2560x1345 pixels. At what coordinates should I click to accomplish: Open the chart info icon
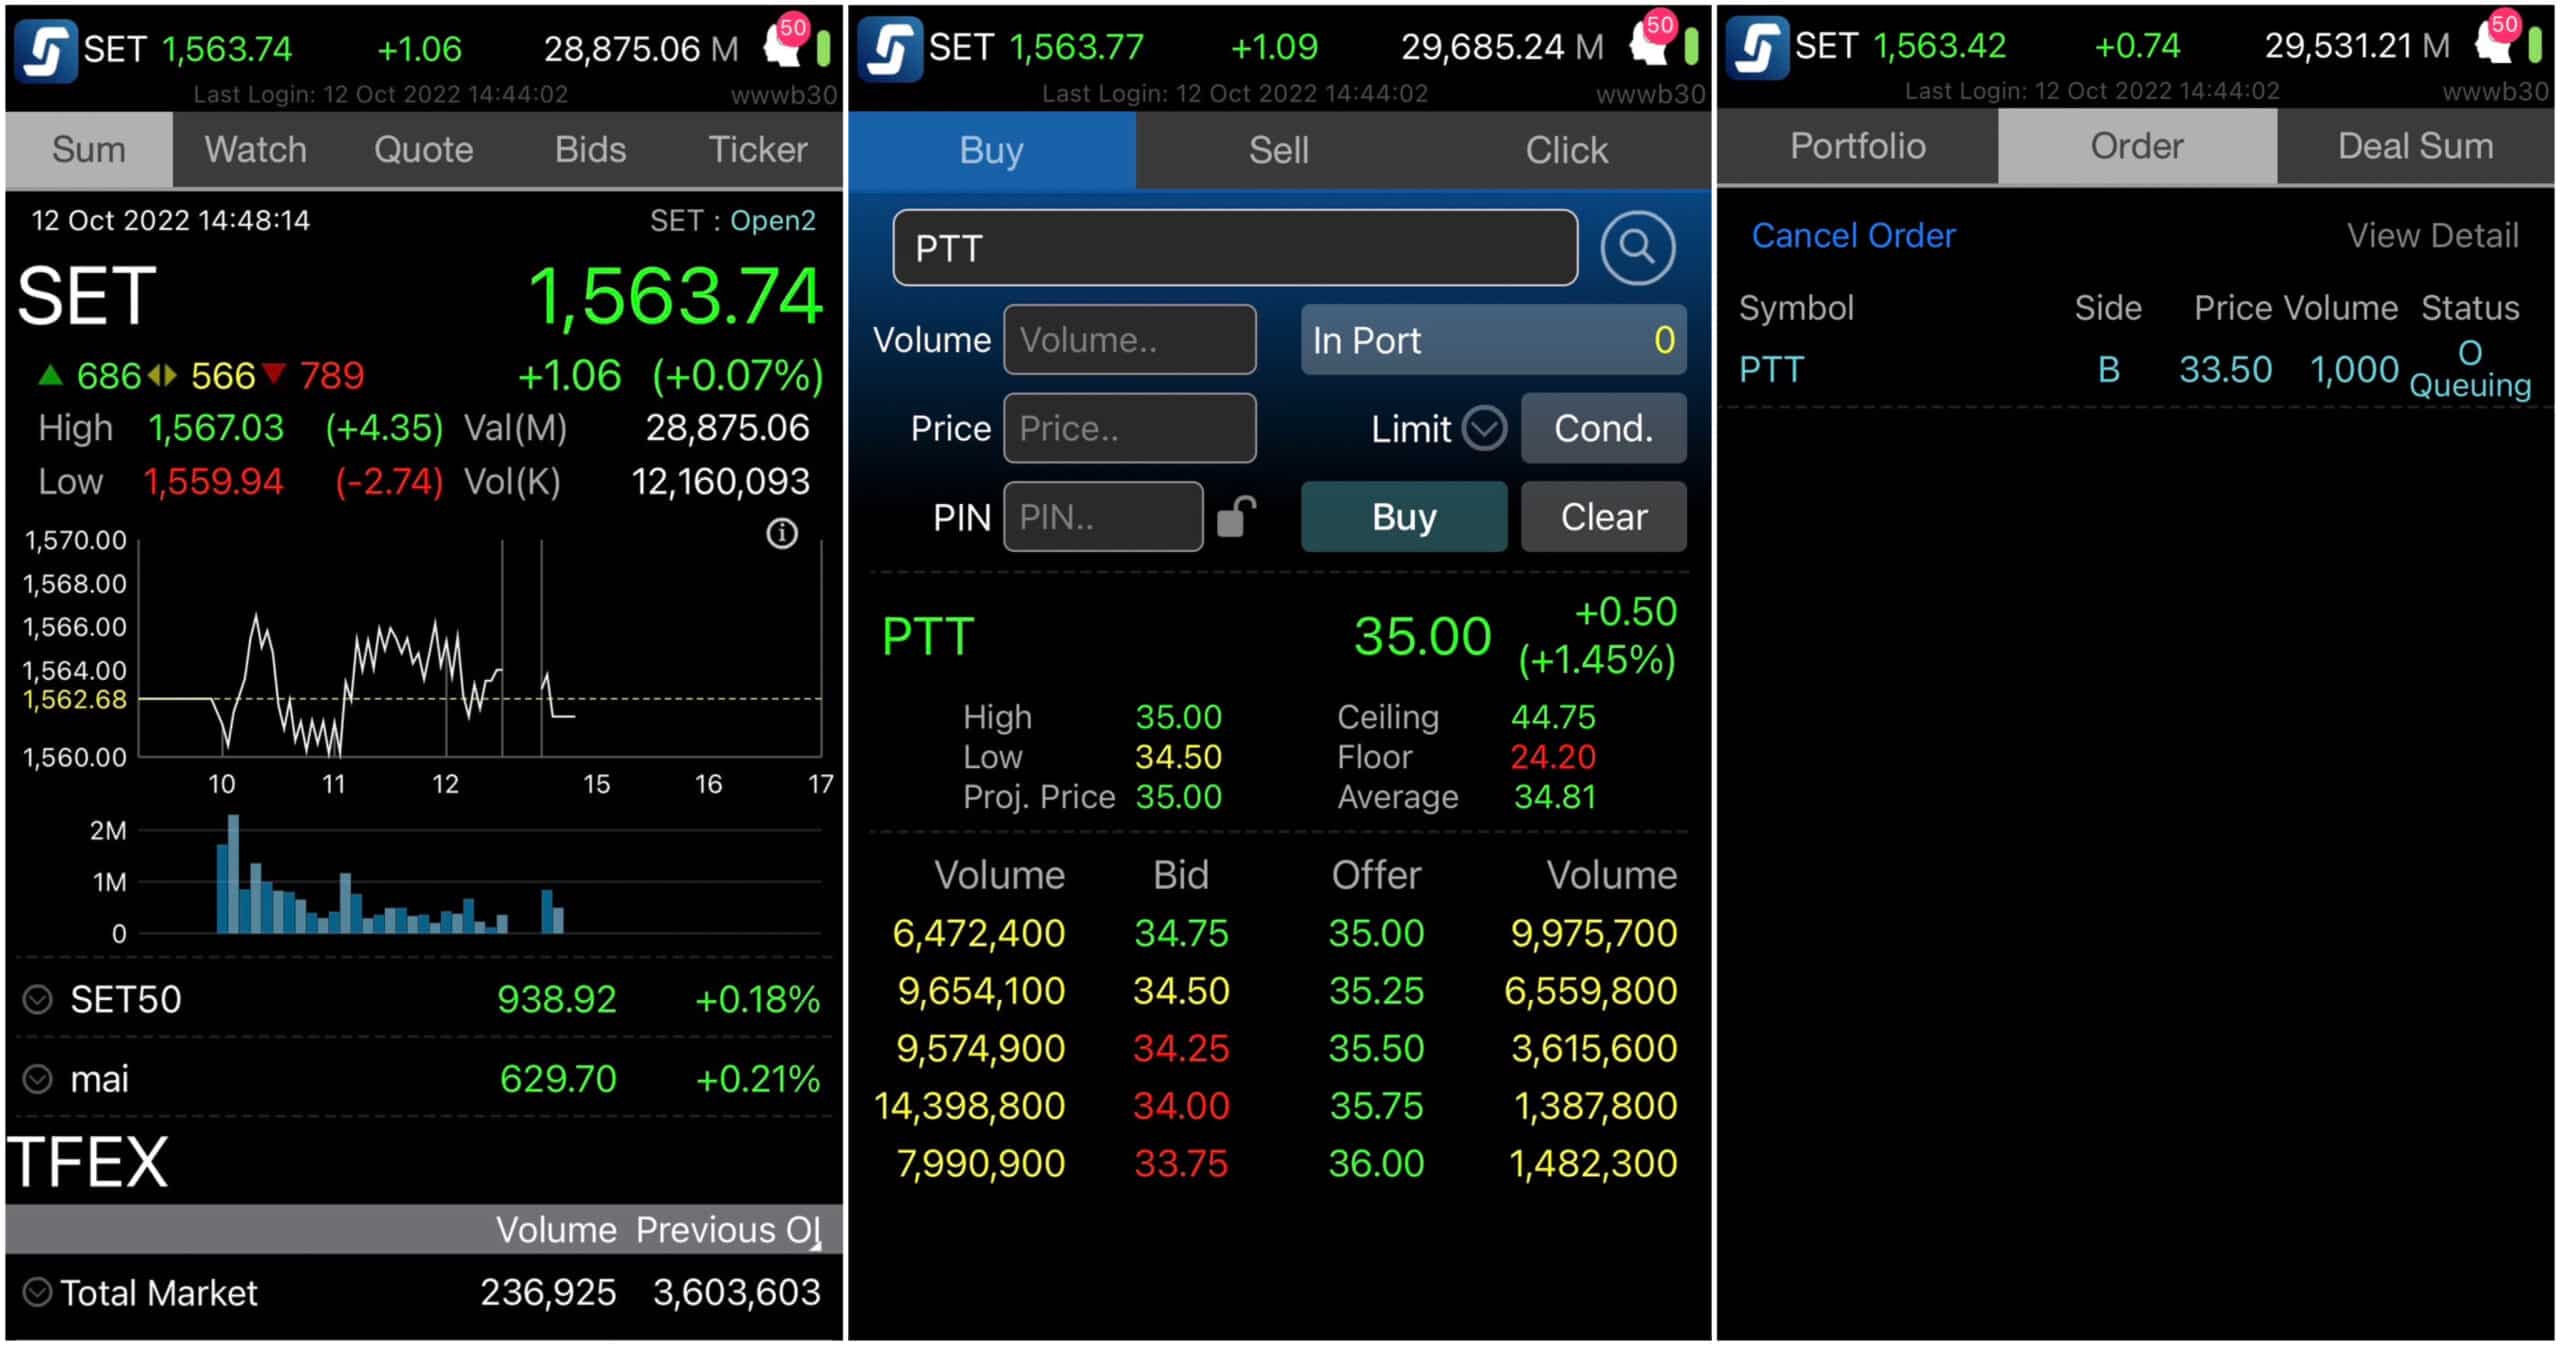tap(782, 533)
